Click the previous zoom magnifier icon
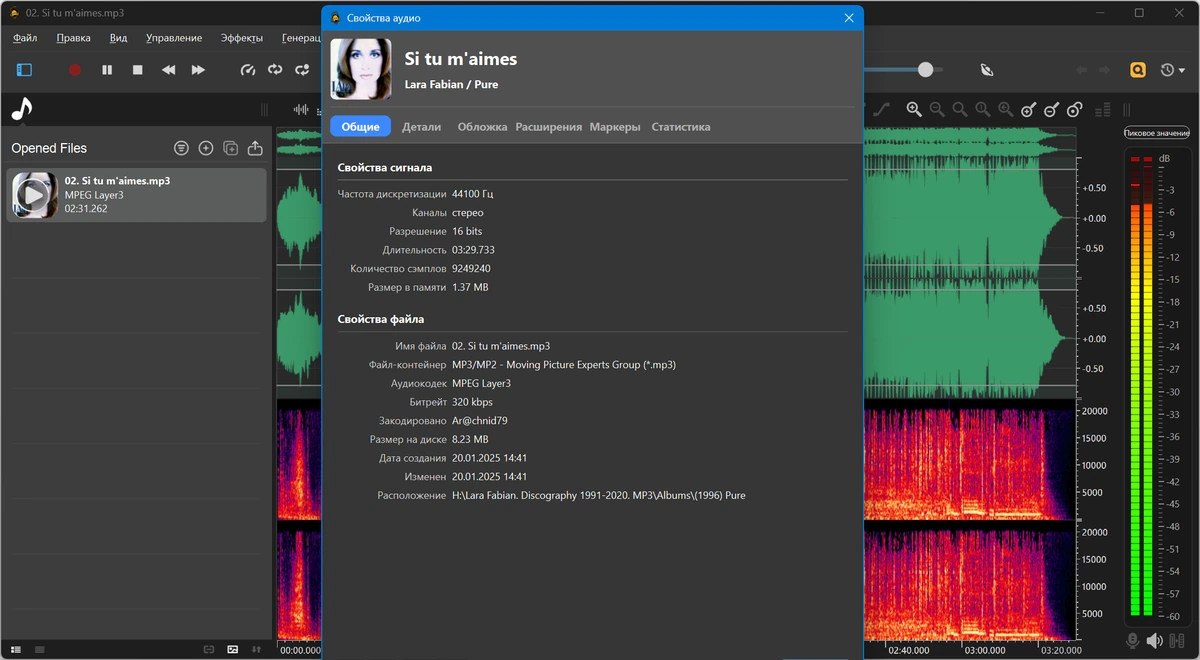The width and height of the screenshot is (1200, 660). (1006, 109)
